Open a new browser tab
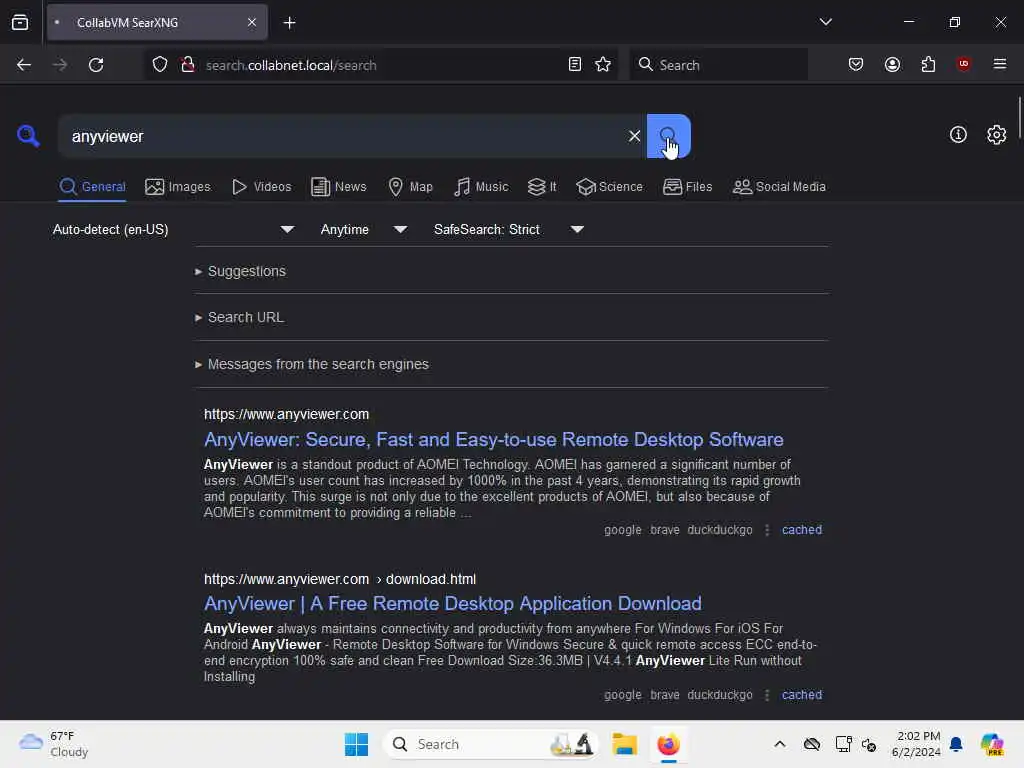This screenshot has height=768, width=1024. [x=289, y=23]
